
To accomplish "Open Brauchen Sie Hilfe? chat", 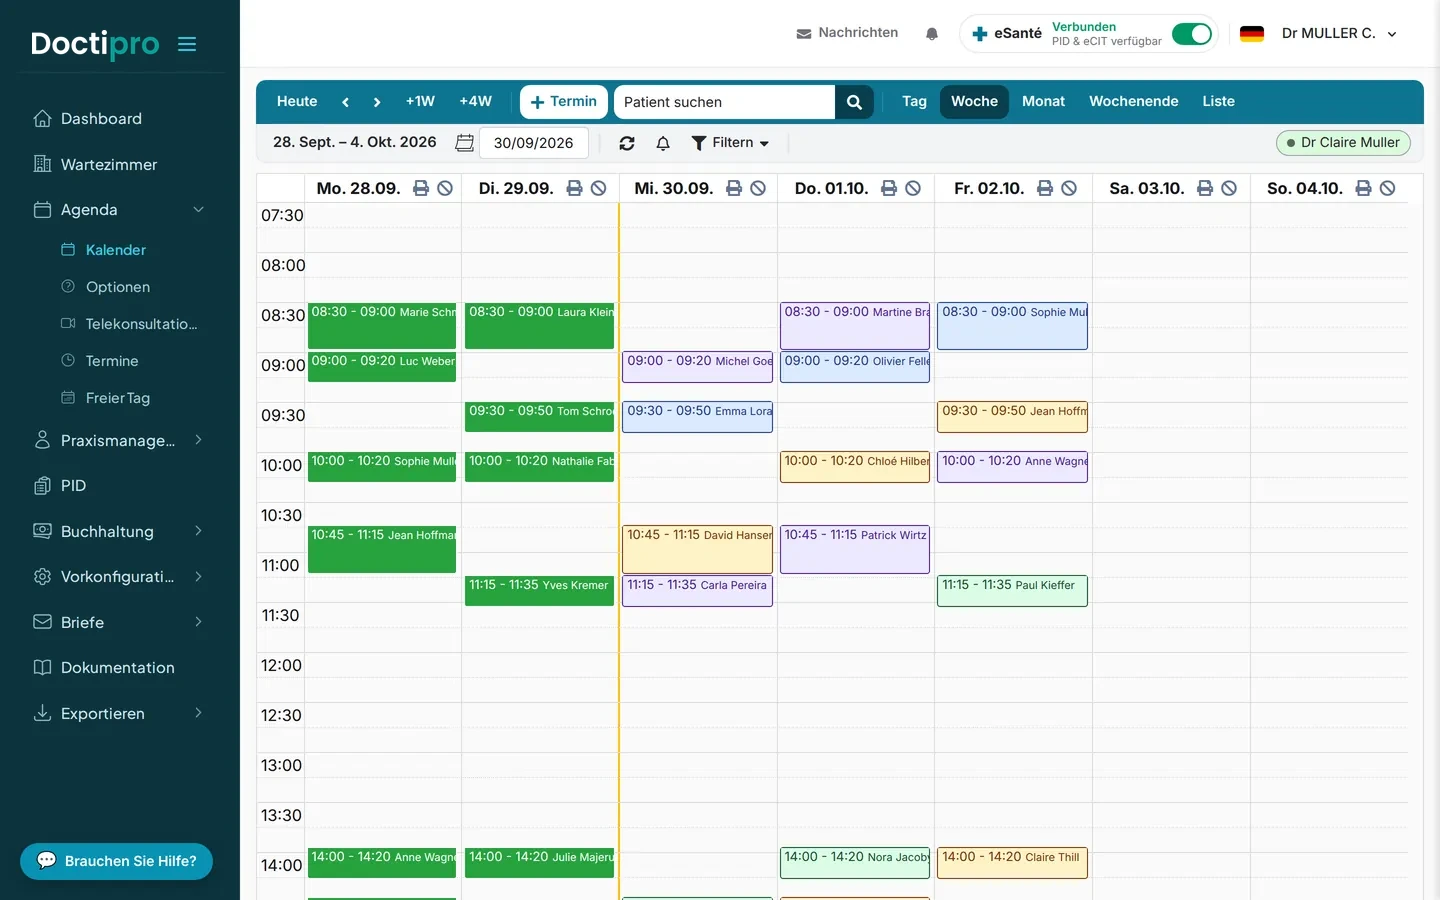I will (116, 861).
